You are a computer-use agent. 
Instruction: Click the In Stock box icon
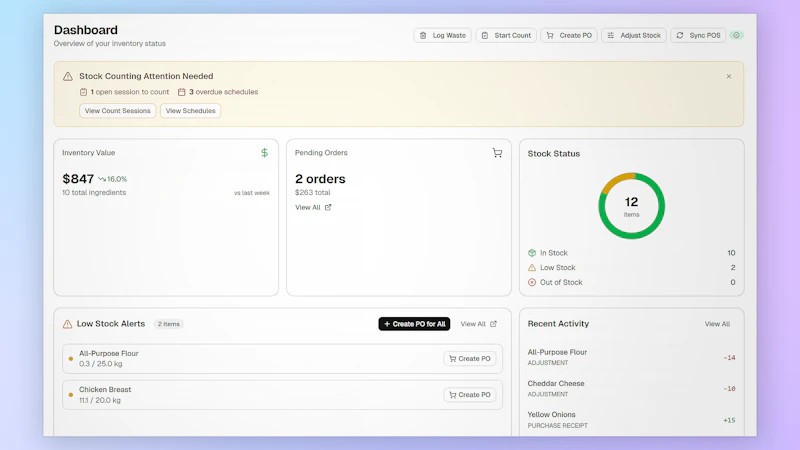pyautogui.click(x=532, y=253)
